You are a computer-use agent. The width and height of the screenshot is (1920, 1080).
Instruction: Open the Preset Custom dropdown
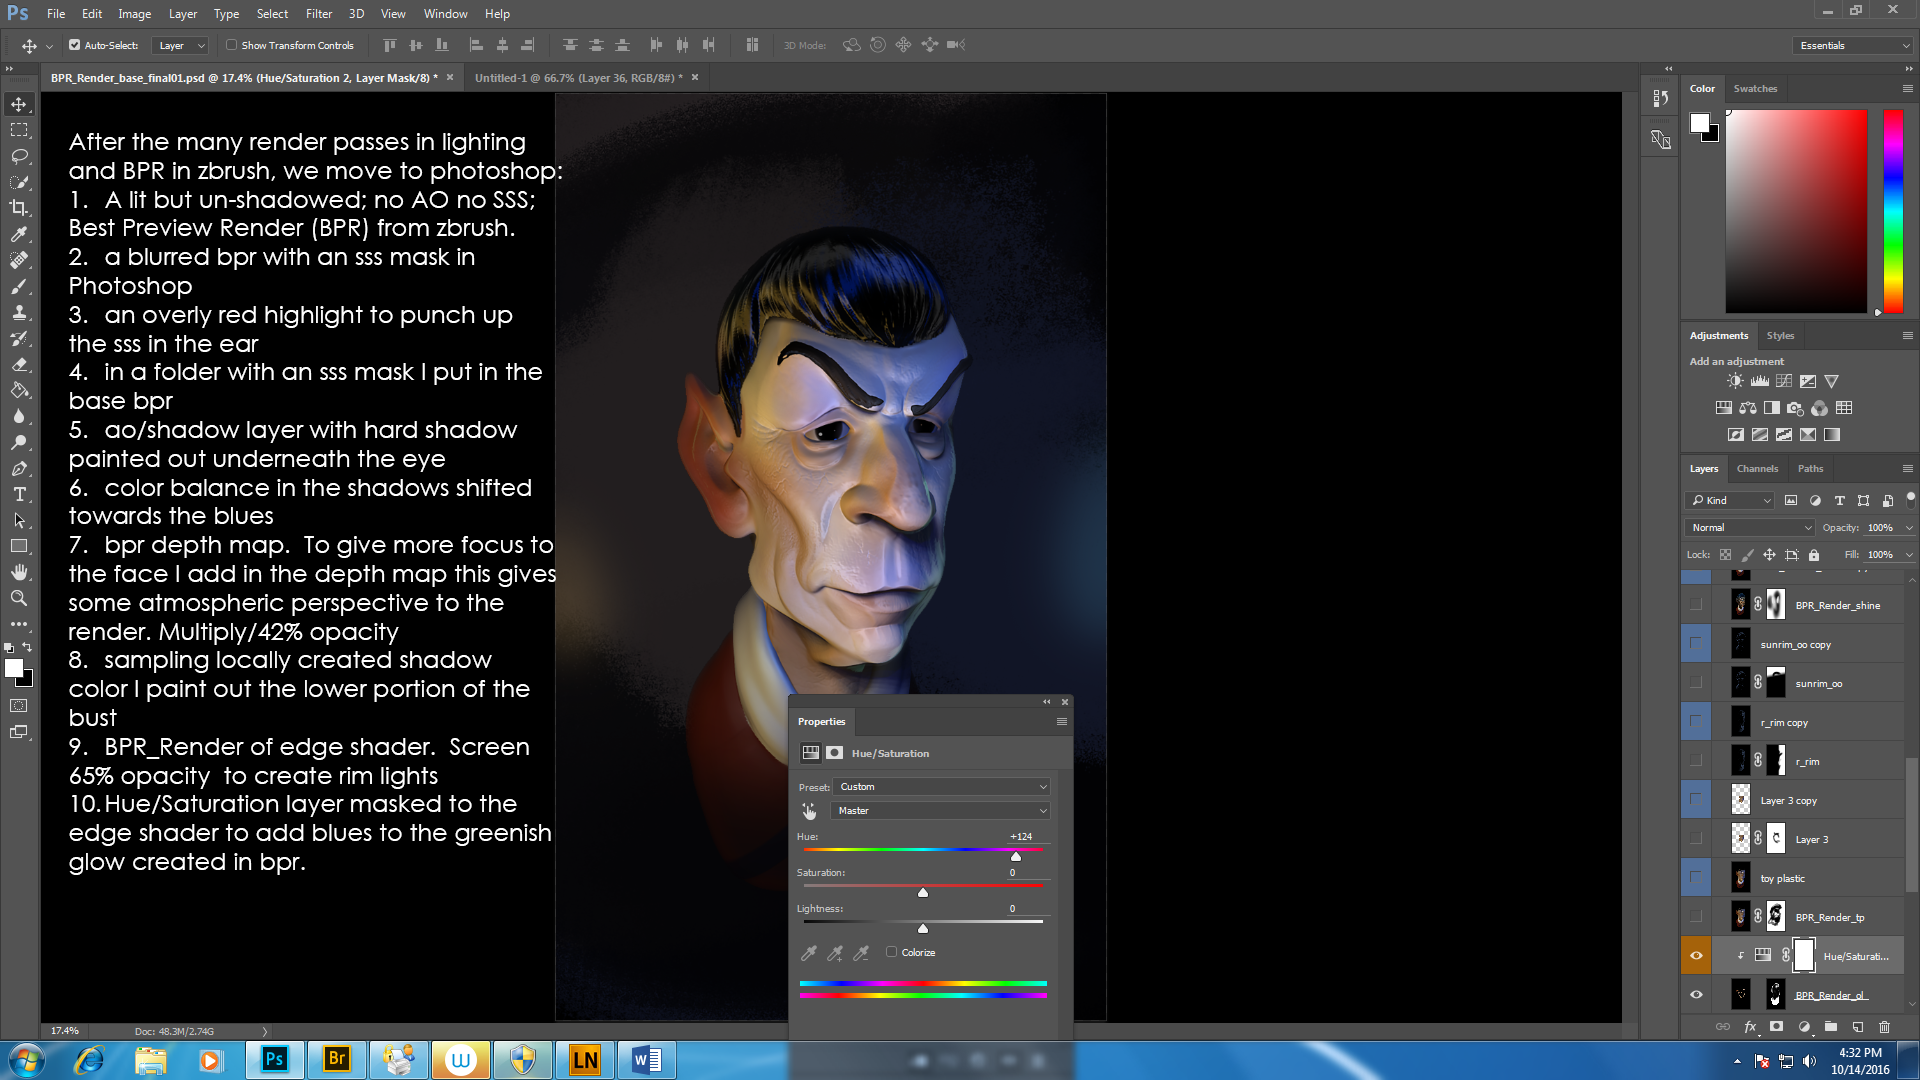942,787
